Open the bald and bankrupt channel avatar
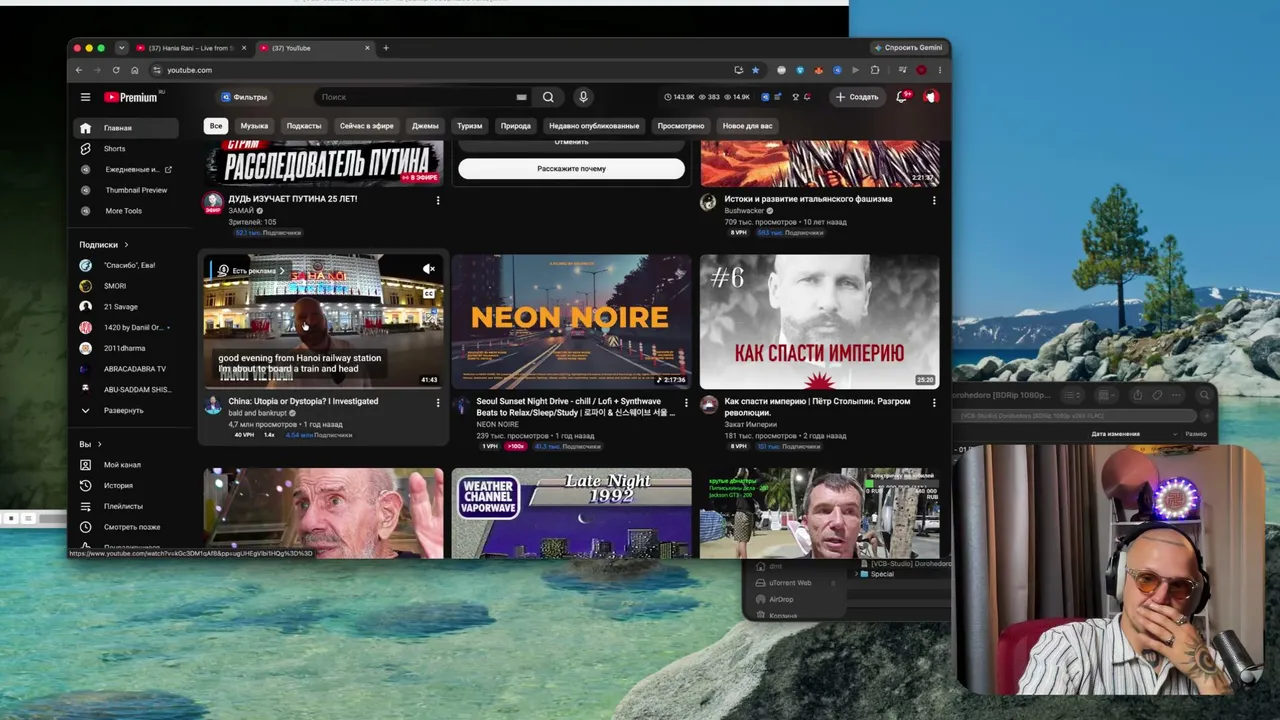Image resolution: width=1280 pixels, height=720 pixels. tap(213, 405)
